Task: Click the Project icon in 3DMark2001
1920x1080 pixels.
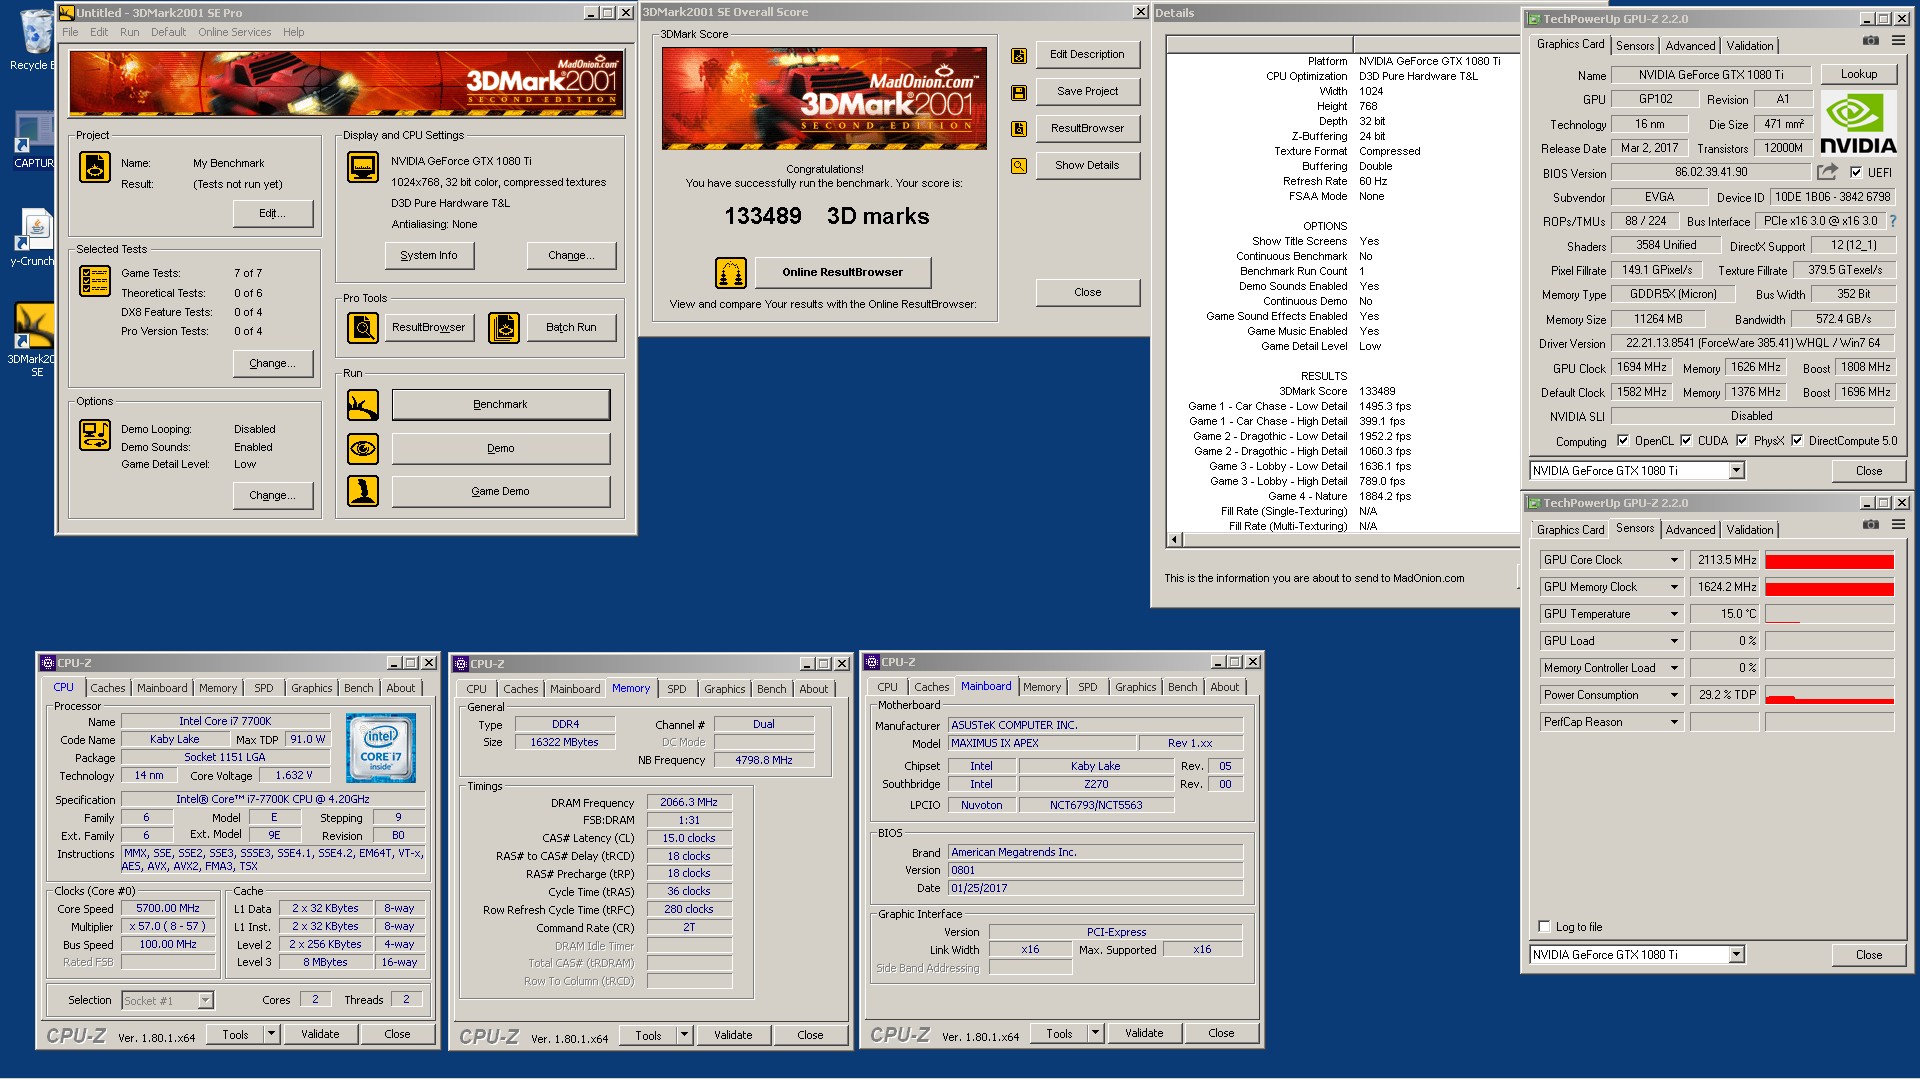Action: (95, 167)
